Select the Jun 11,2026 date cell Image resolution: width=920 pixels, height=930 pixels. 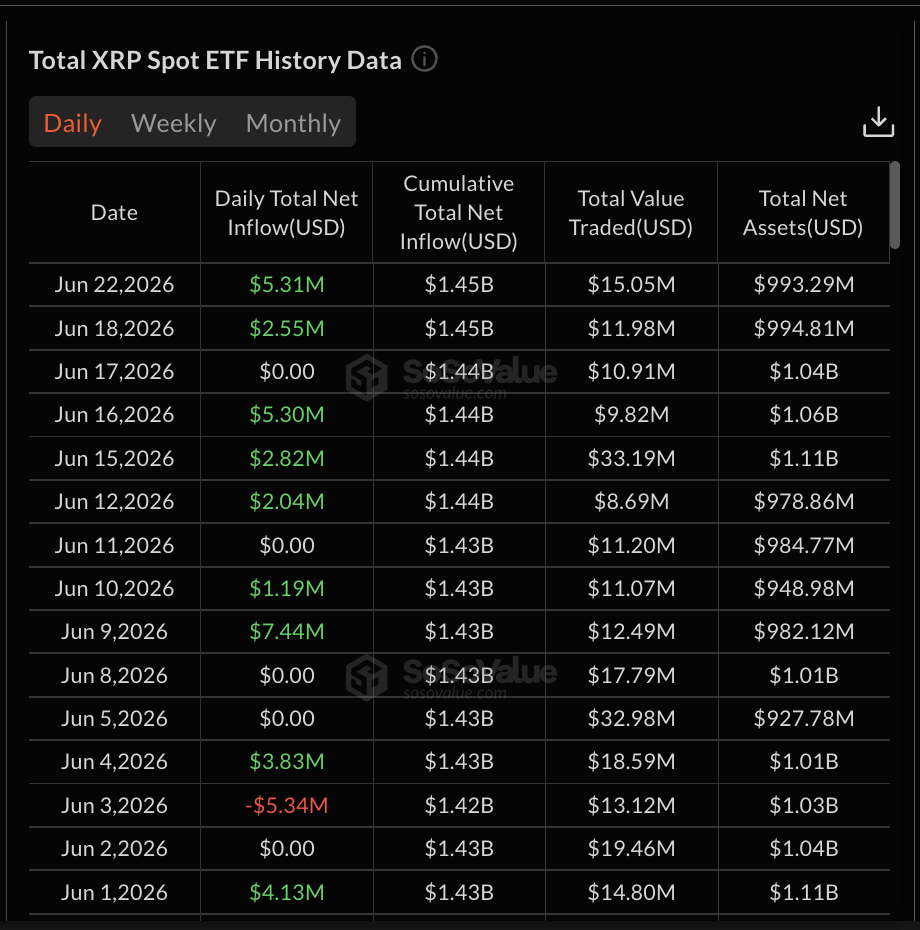114,545
